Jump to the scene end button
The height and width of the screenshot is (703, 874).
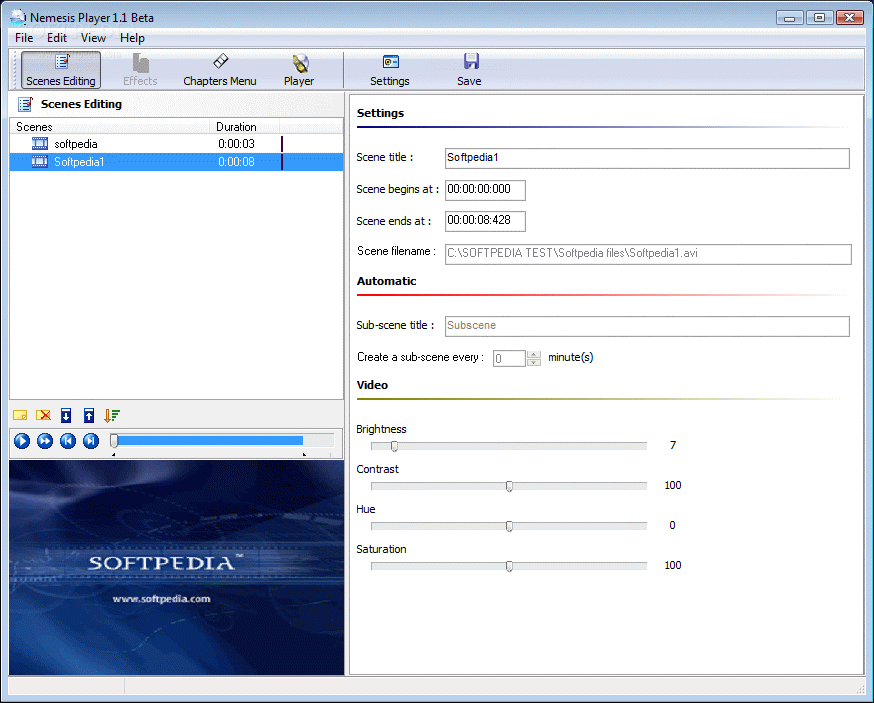[91, 441]
